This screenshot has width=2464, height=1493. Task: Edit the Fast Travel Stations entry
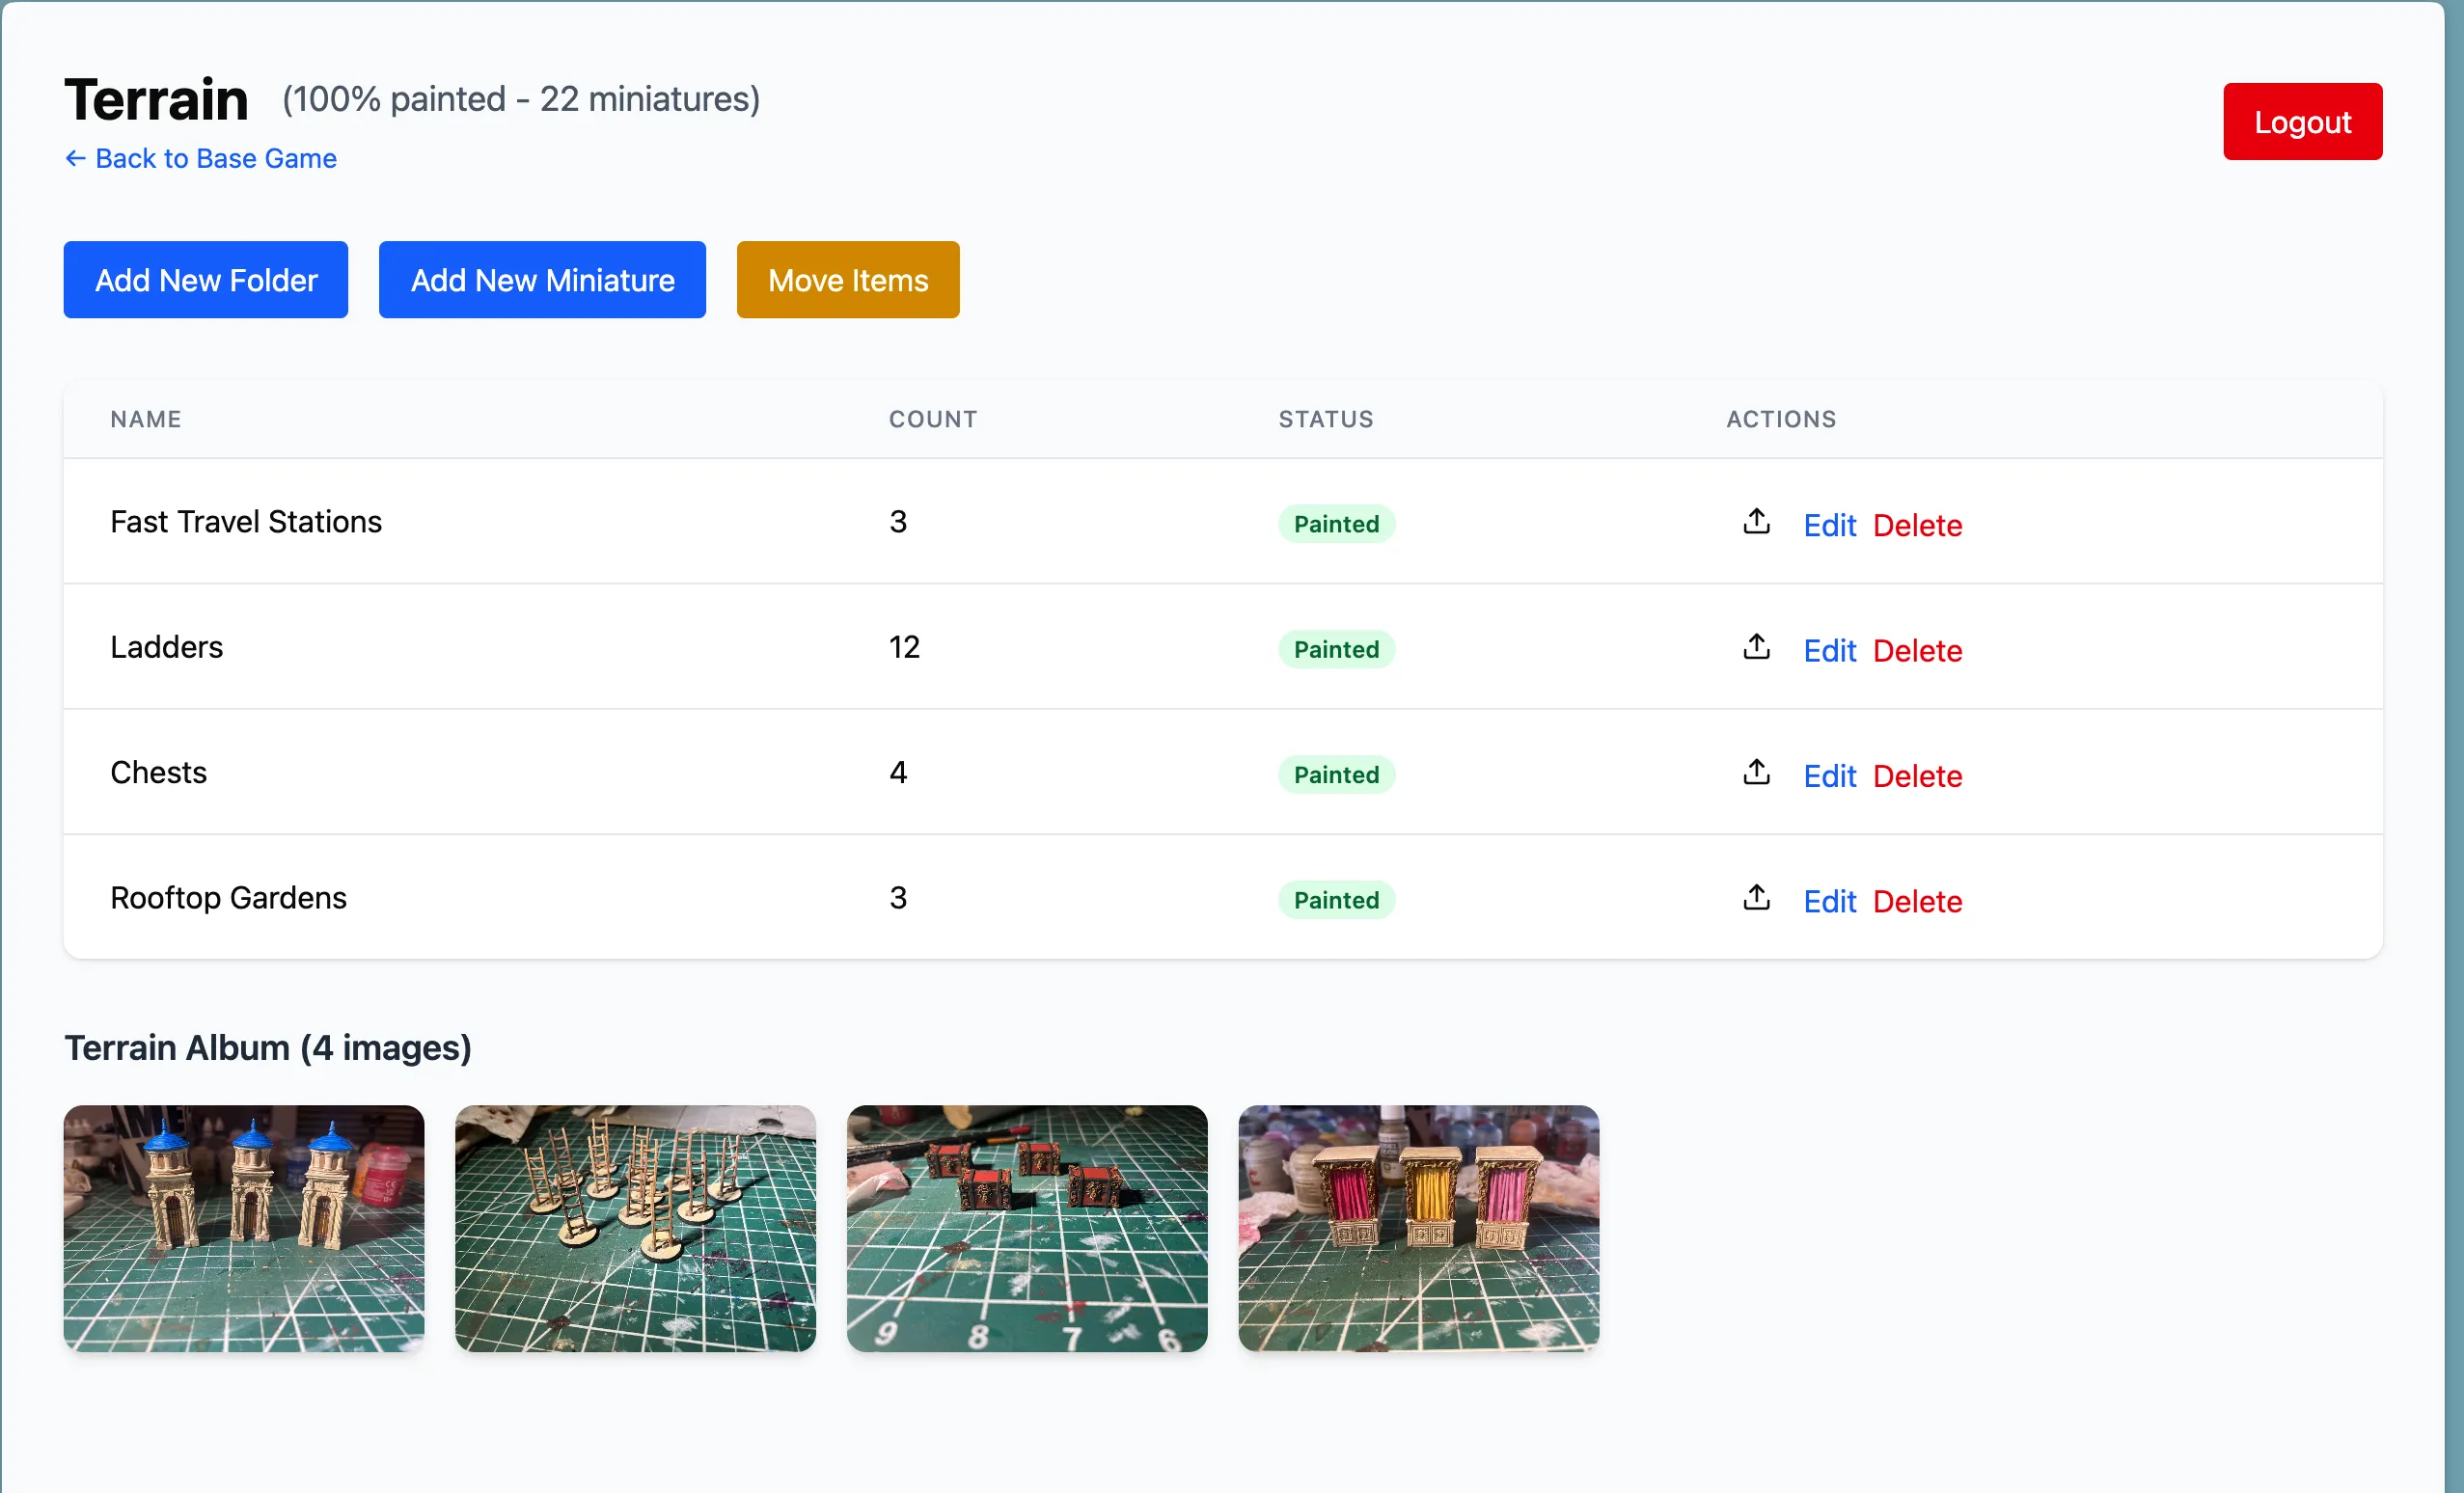(1828, 525)
